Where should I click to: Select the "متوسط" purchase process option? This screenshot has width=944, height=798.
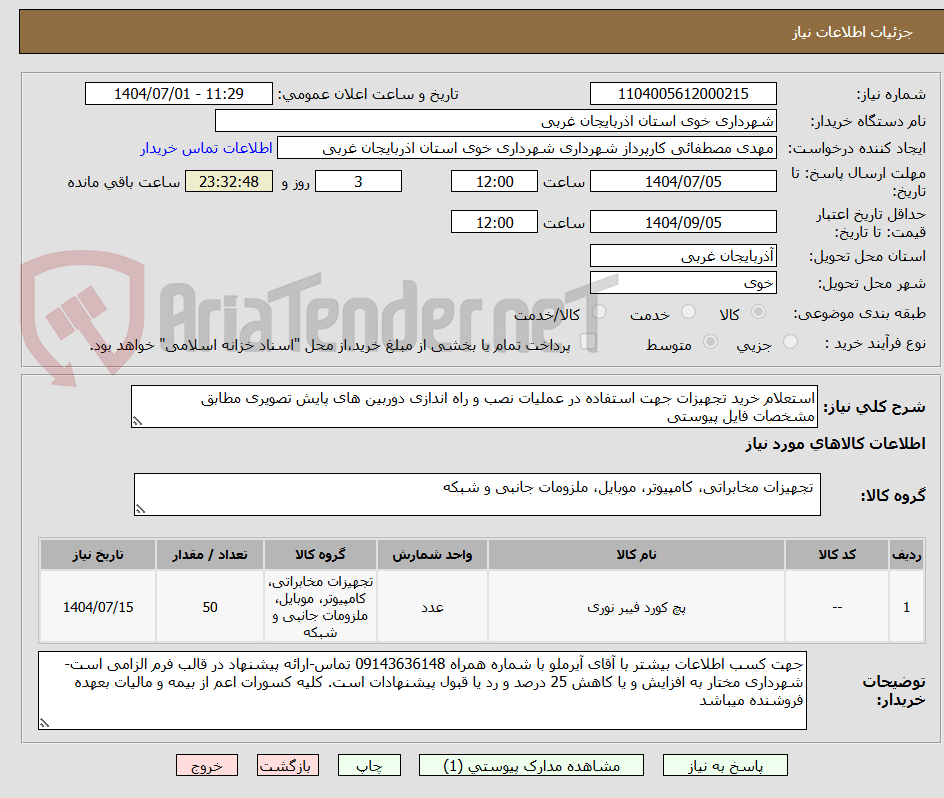tap(712, 342)
